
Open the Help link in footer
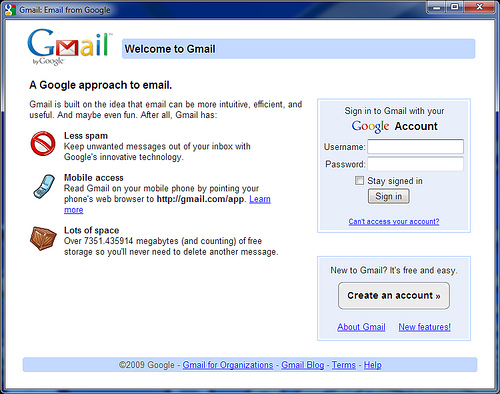(x=372, y=365)
